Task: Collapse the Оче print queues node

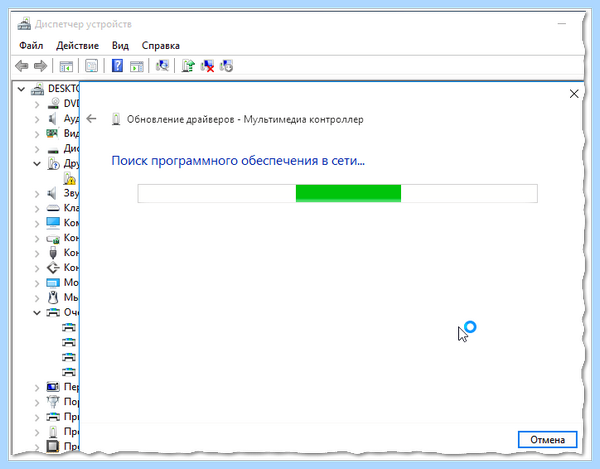Action: 37,313
